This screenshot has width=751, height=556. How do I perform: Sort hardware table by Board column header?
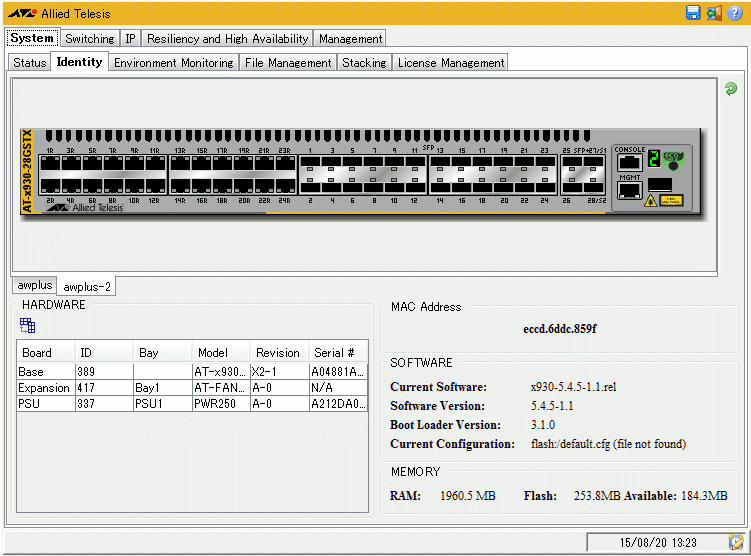point(36,352)
